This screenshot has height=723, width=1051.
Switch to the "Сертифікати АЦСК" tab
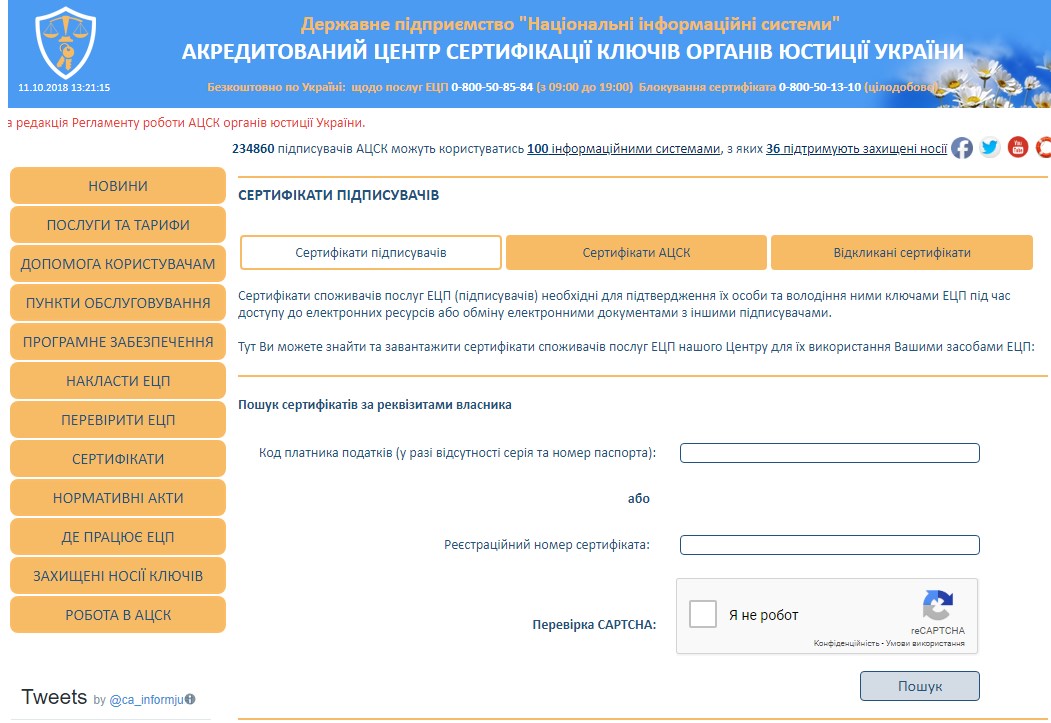point(636,253)
